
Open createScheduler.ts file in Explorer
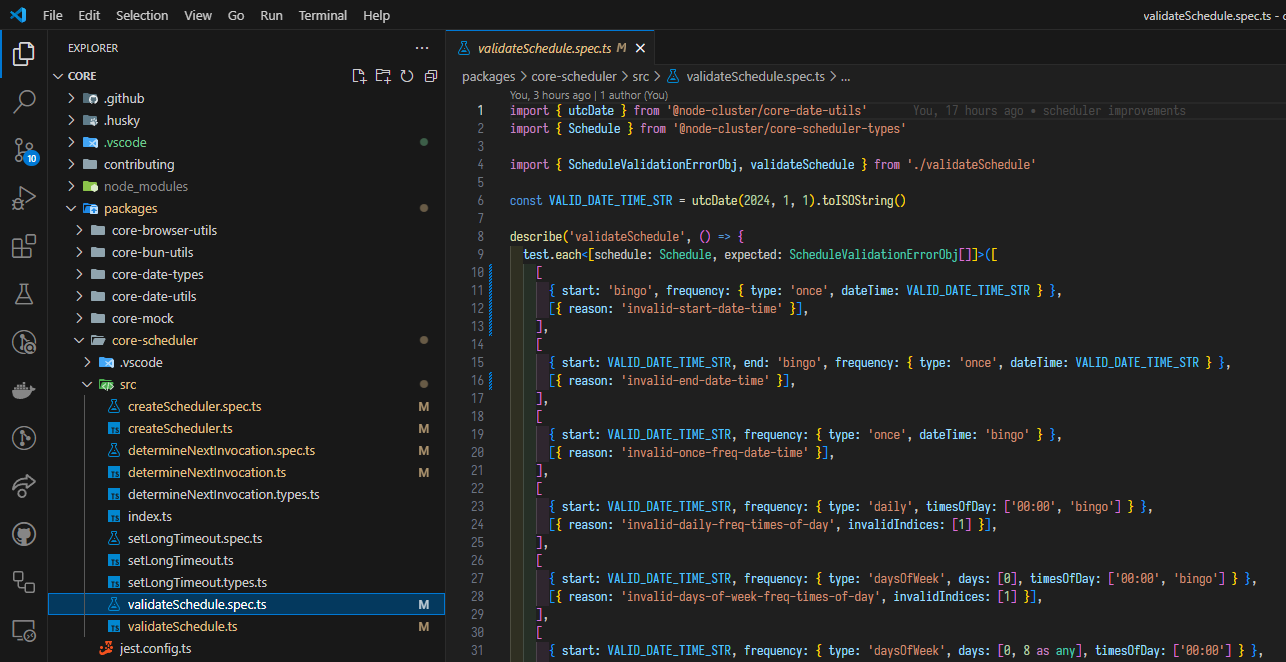coord(180,428)
